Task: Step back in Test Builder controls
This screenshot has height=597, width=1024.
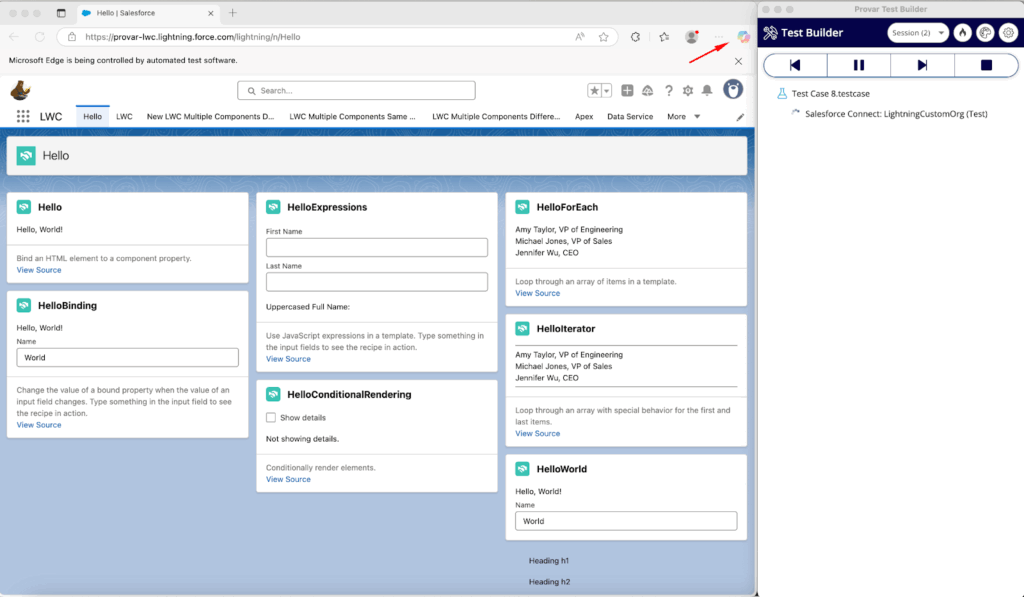Action: (x=795, y=65)
